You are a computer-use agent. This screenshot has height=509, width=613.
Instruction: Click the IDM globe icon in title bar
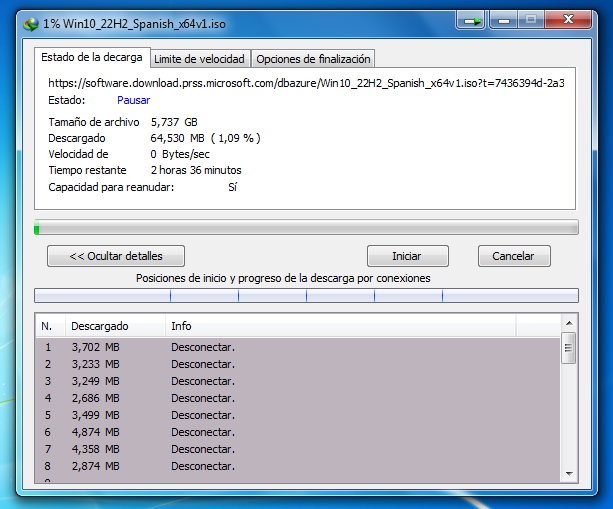tap(31, 24)
